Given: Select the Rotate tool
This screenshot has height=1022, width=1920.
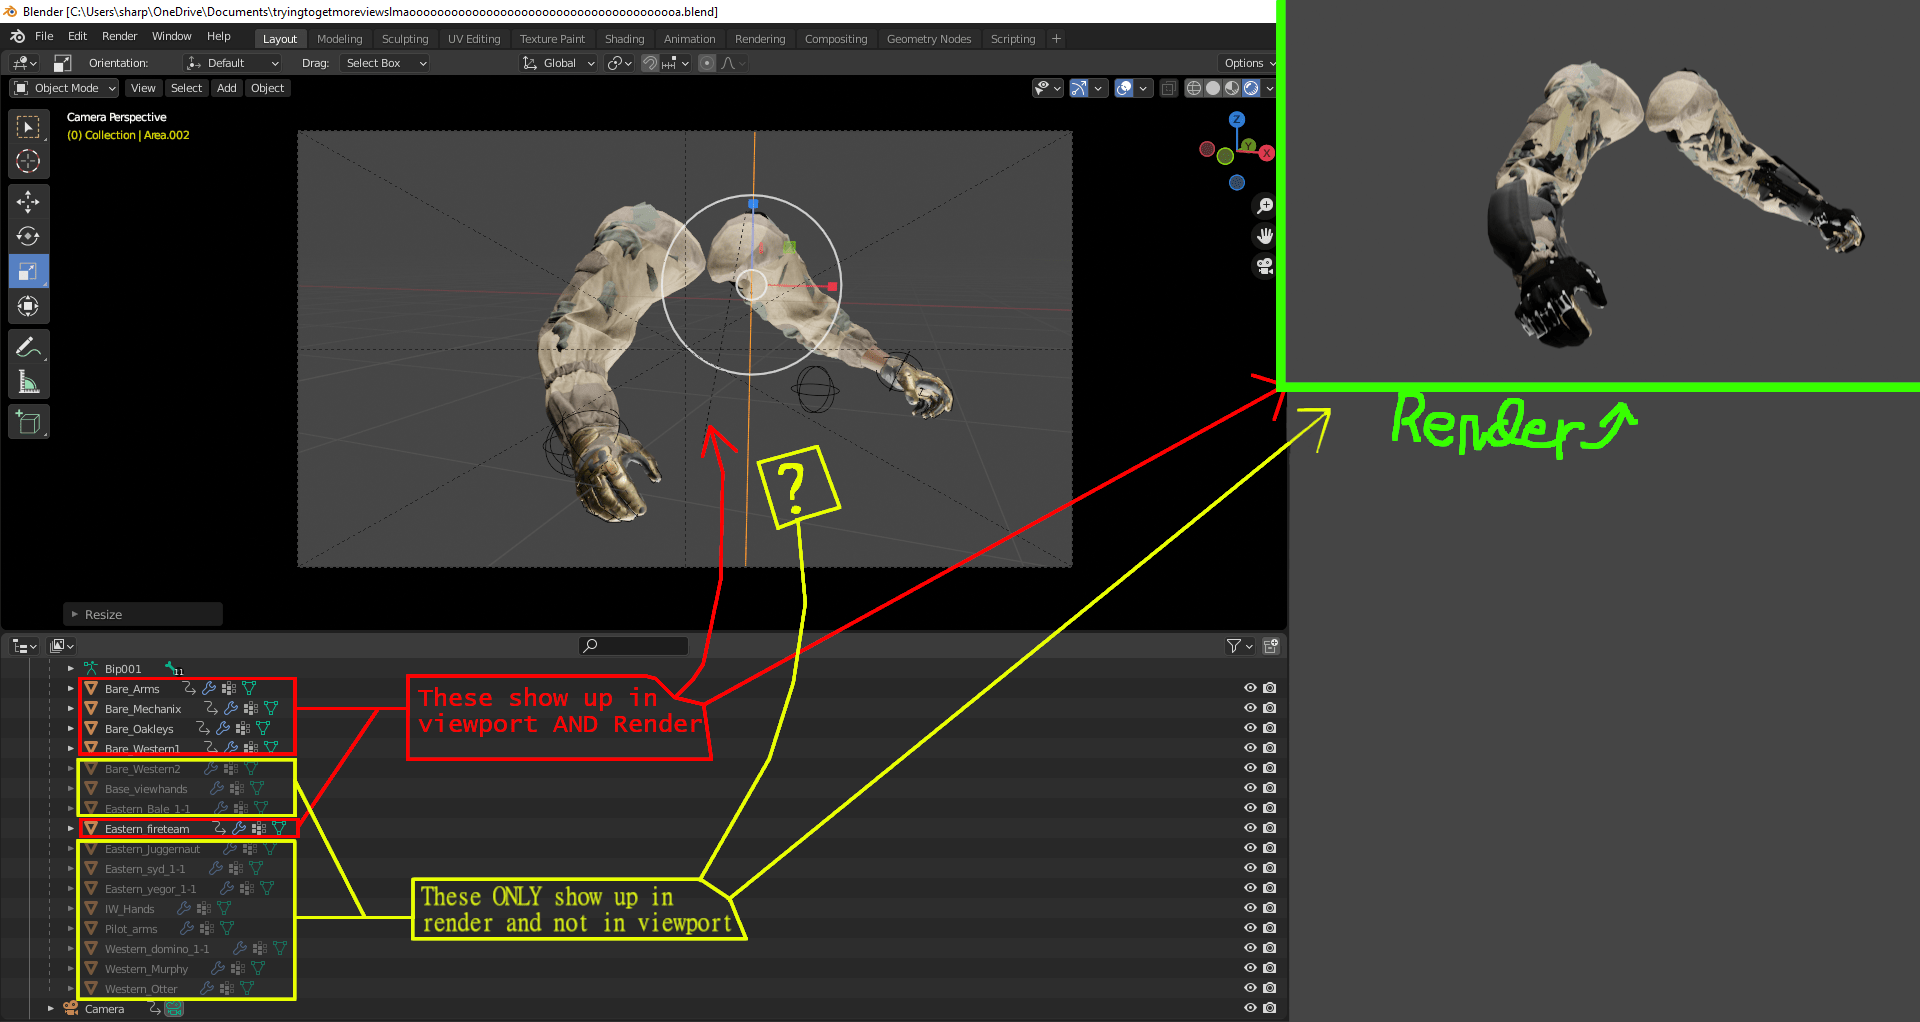Looking at the screenshot, I should (x=28, y=236).
